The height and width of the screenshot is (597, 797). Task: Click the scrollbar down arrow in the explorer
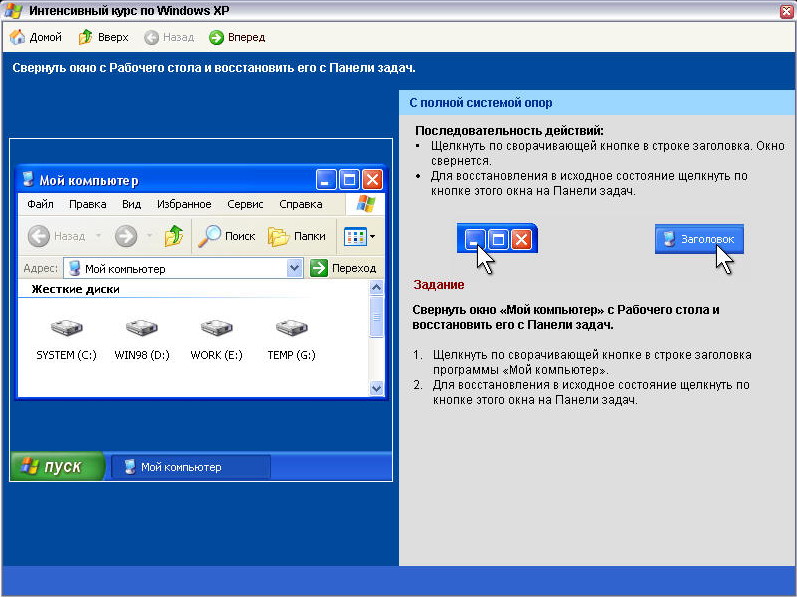(377, 388)
